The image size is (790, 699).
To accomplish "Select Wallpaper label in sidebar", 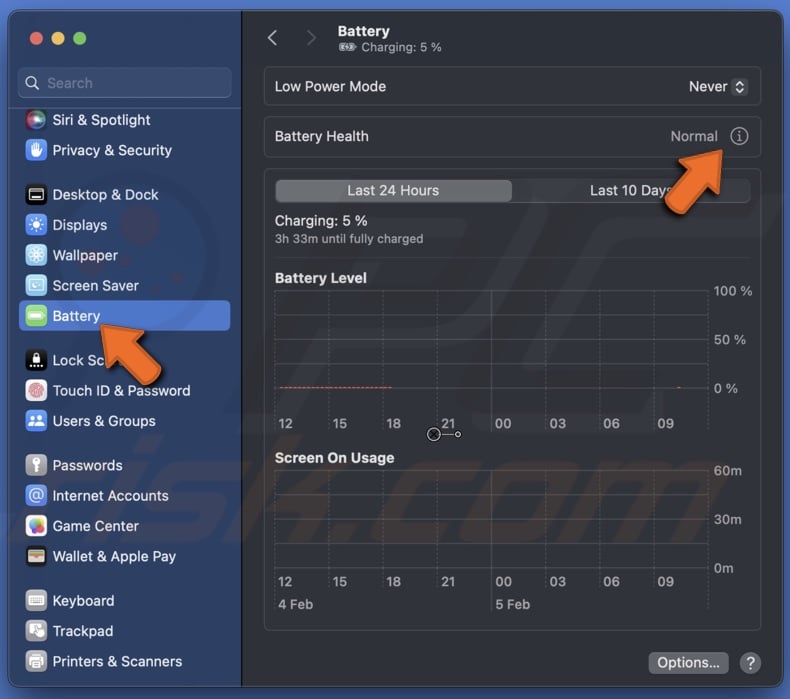I will click(x=85, y=255).
